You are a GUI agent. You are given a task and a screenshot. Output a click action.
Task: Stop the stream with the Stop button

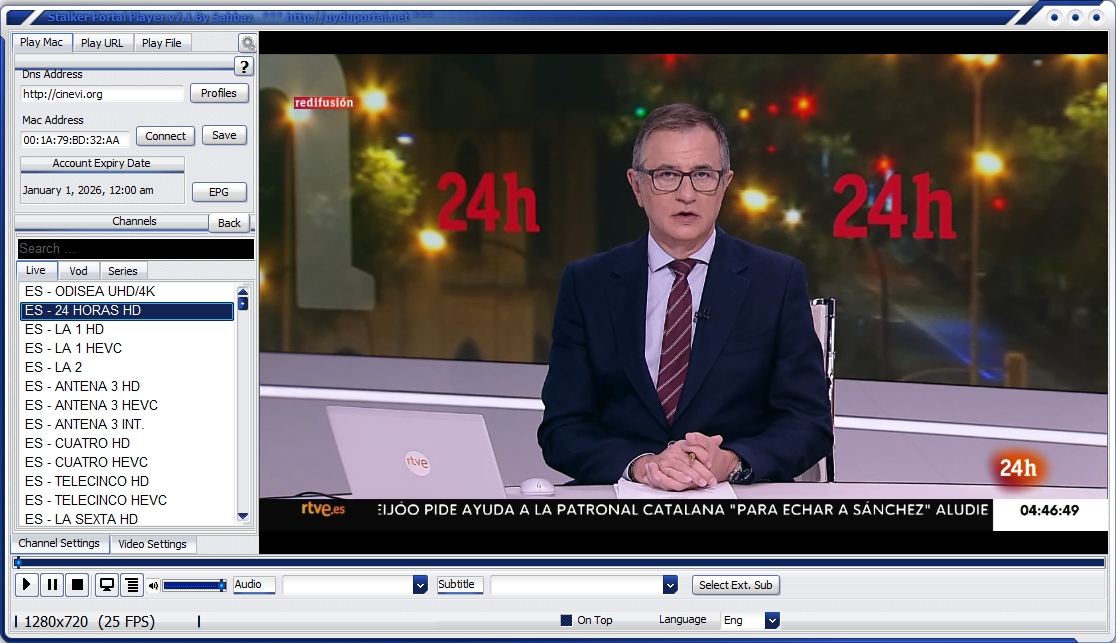pyautogui.click(x=78, y=585)
